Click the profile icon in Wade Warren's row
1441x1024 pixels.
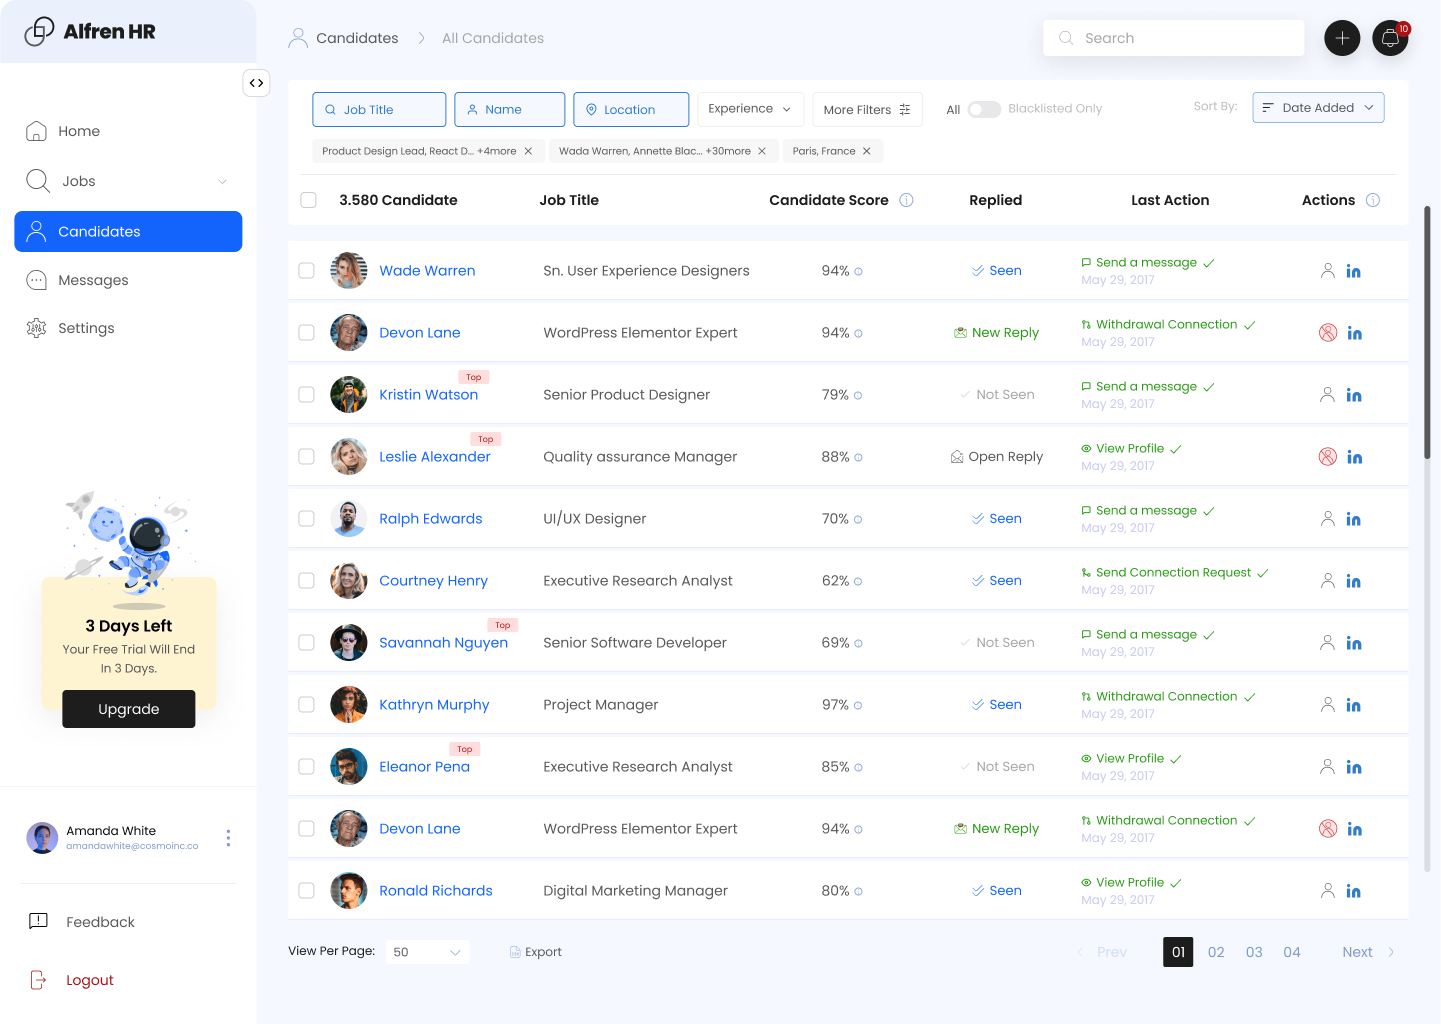point(1327,271)
